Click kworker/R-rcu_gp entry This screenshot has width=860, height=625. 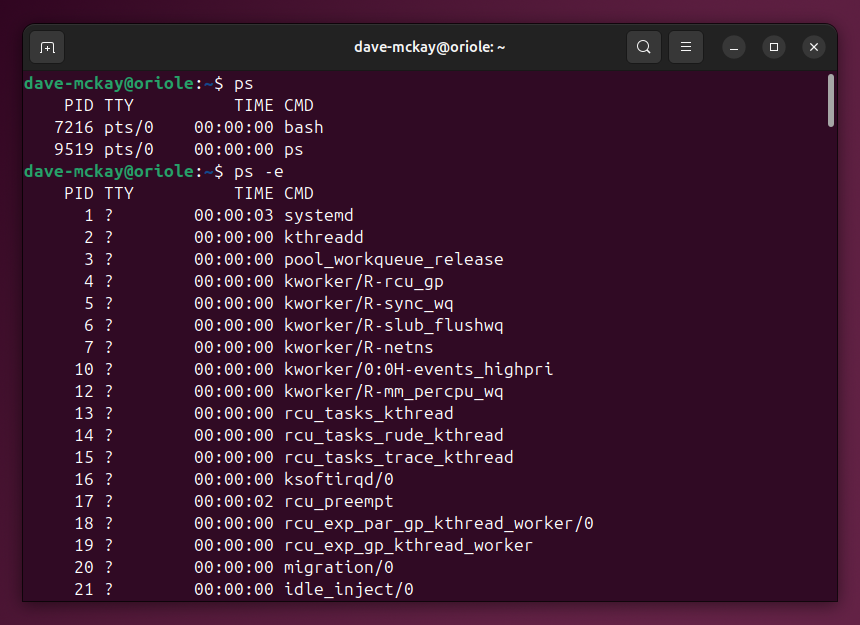click(364, 281)
